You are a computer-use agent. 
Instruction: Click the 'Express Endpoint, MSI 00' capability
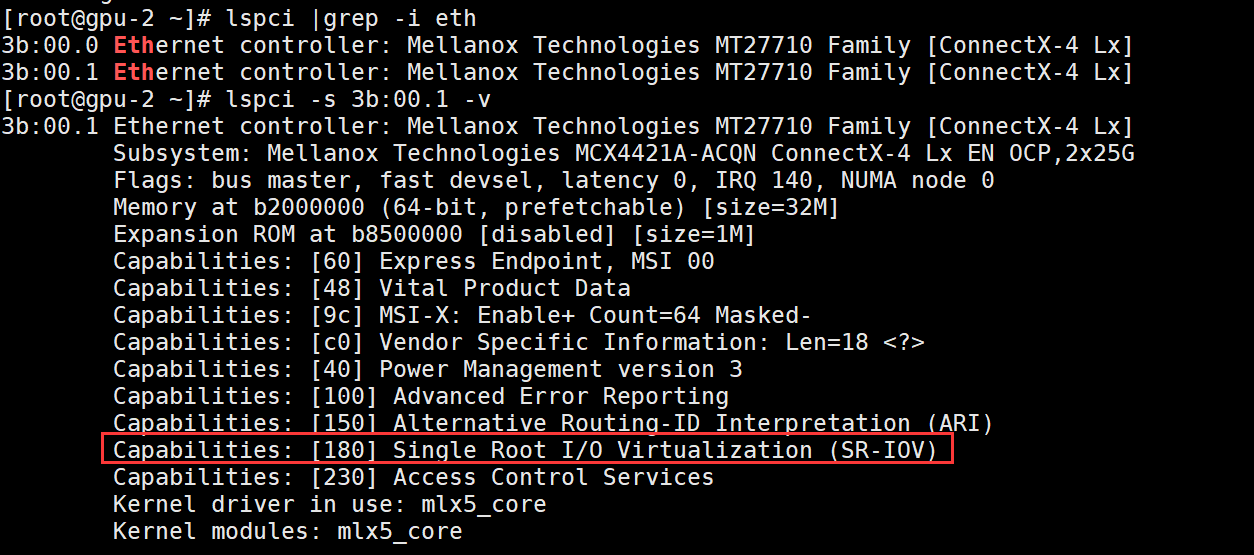tap(546, 261)
